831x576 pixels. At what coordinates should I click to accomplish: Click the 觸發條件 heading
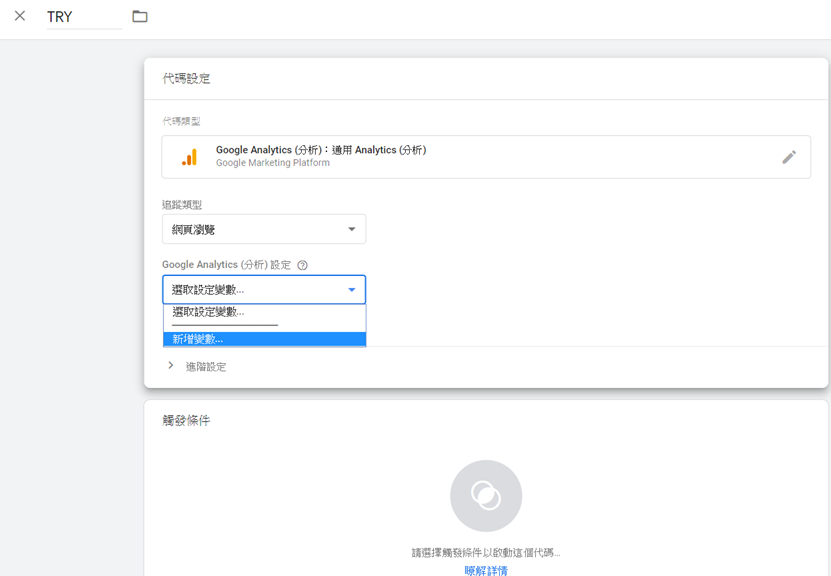[x=186, y=421]
